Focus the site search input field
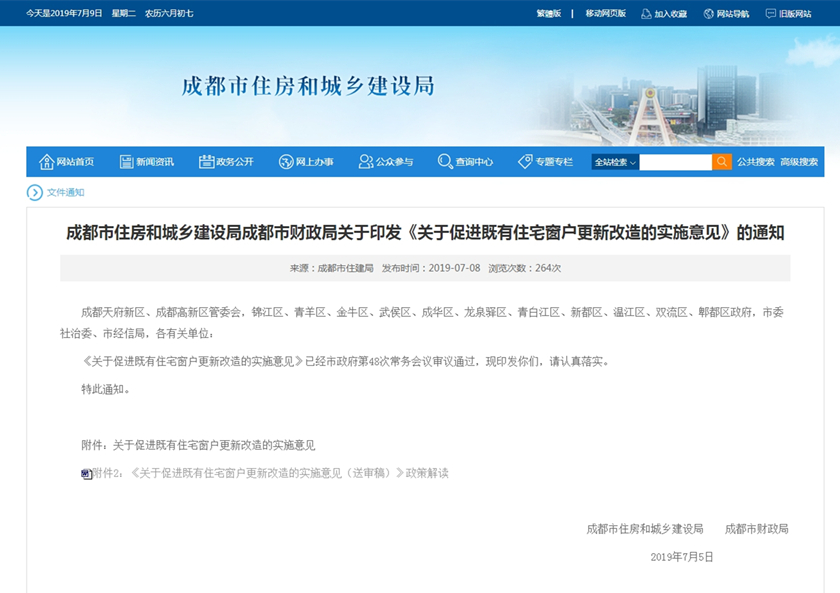The image size is (840, 593). point(675,162)
